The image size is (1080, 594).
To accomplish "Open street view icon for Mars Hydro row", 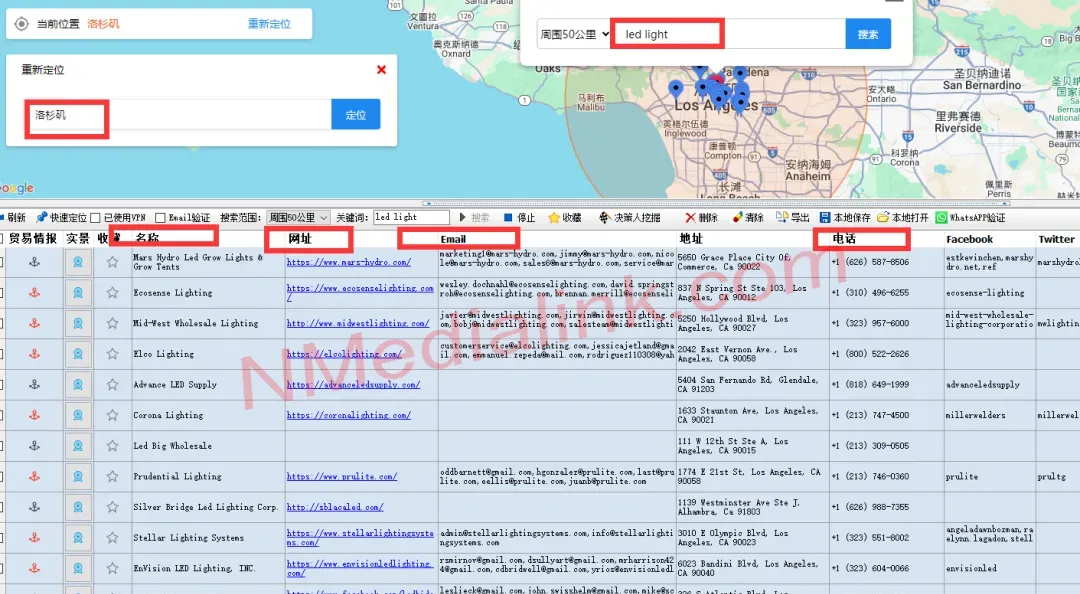I will pos(78,262).
